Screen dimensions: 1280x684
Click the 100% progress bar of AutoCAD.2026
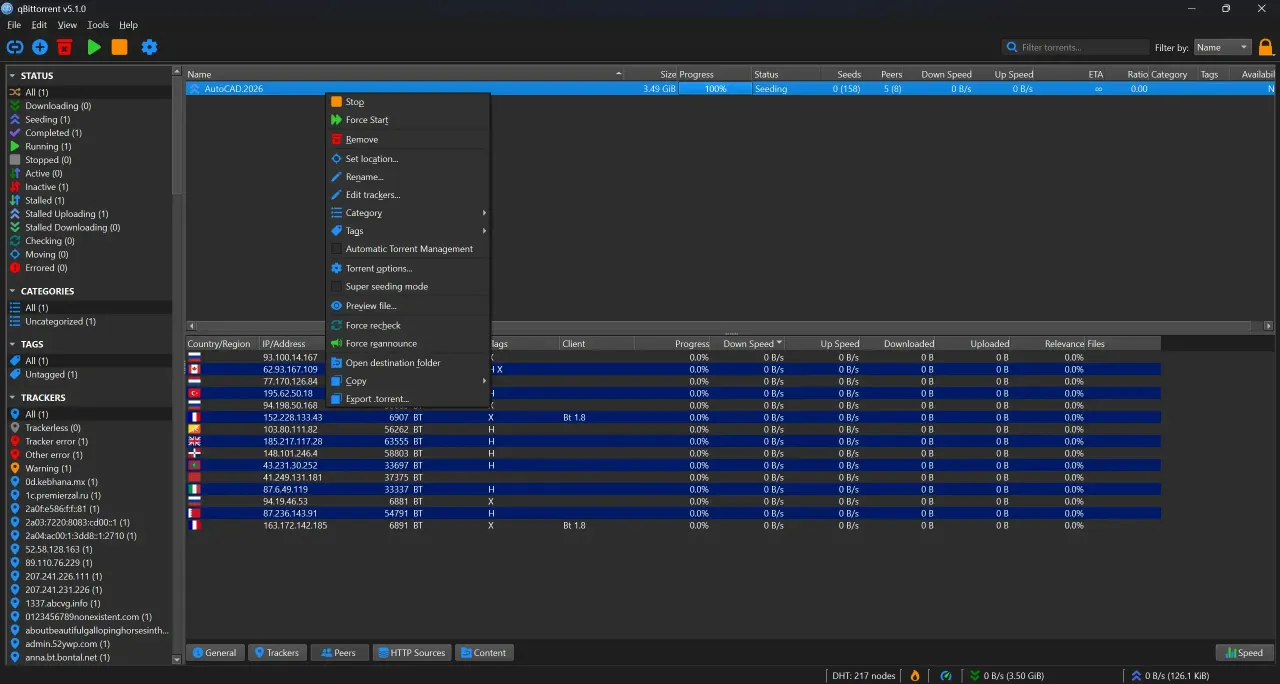[x=714, y=89]
